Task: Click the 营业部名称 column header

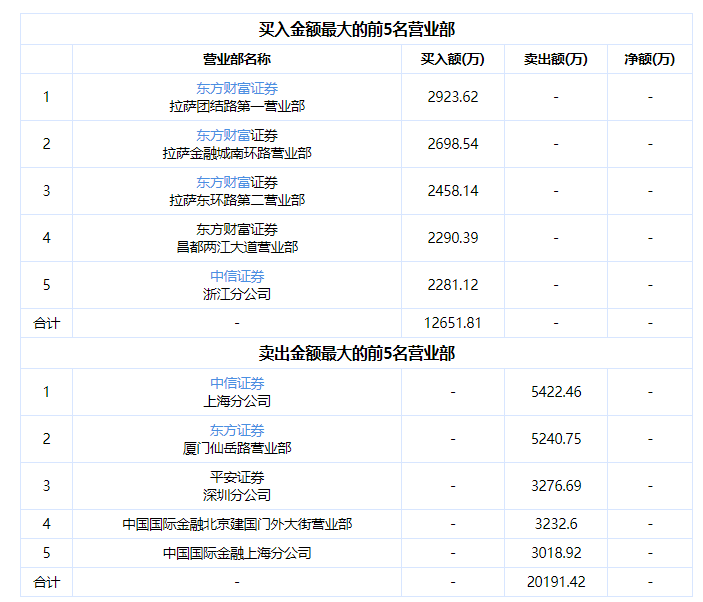Action: 237,59
